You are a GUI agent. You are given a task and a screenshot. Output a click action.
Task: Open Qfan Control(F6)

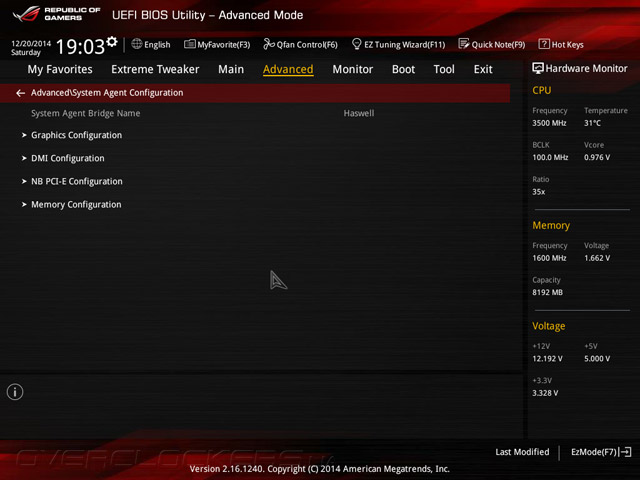[x=307, y=44]
